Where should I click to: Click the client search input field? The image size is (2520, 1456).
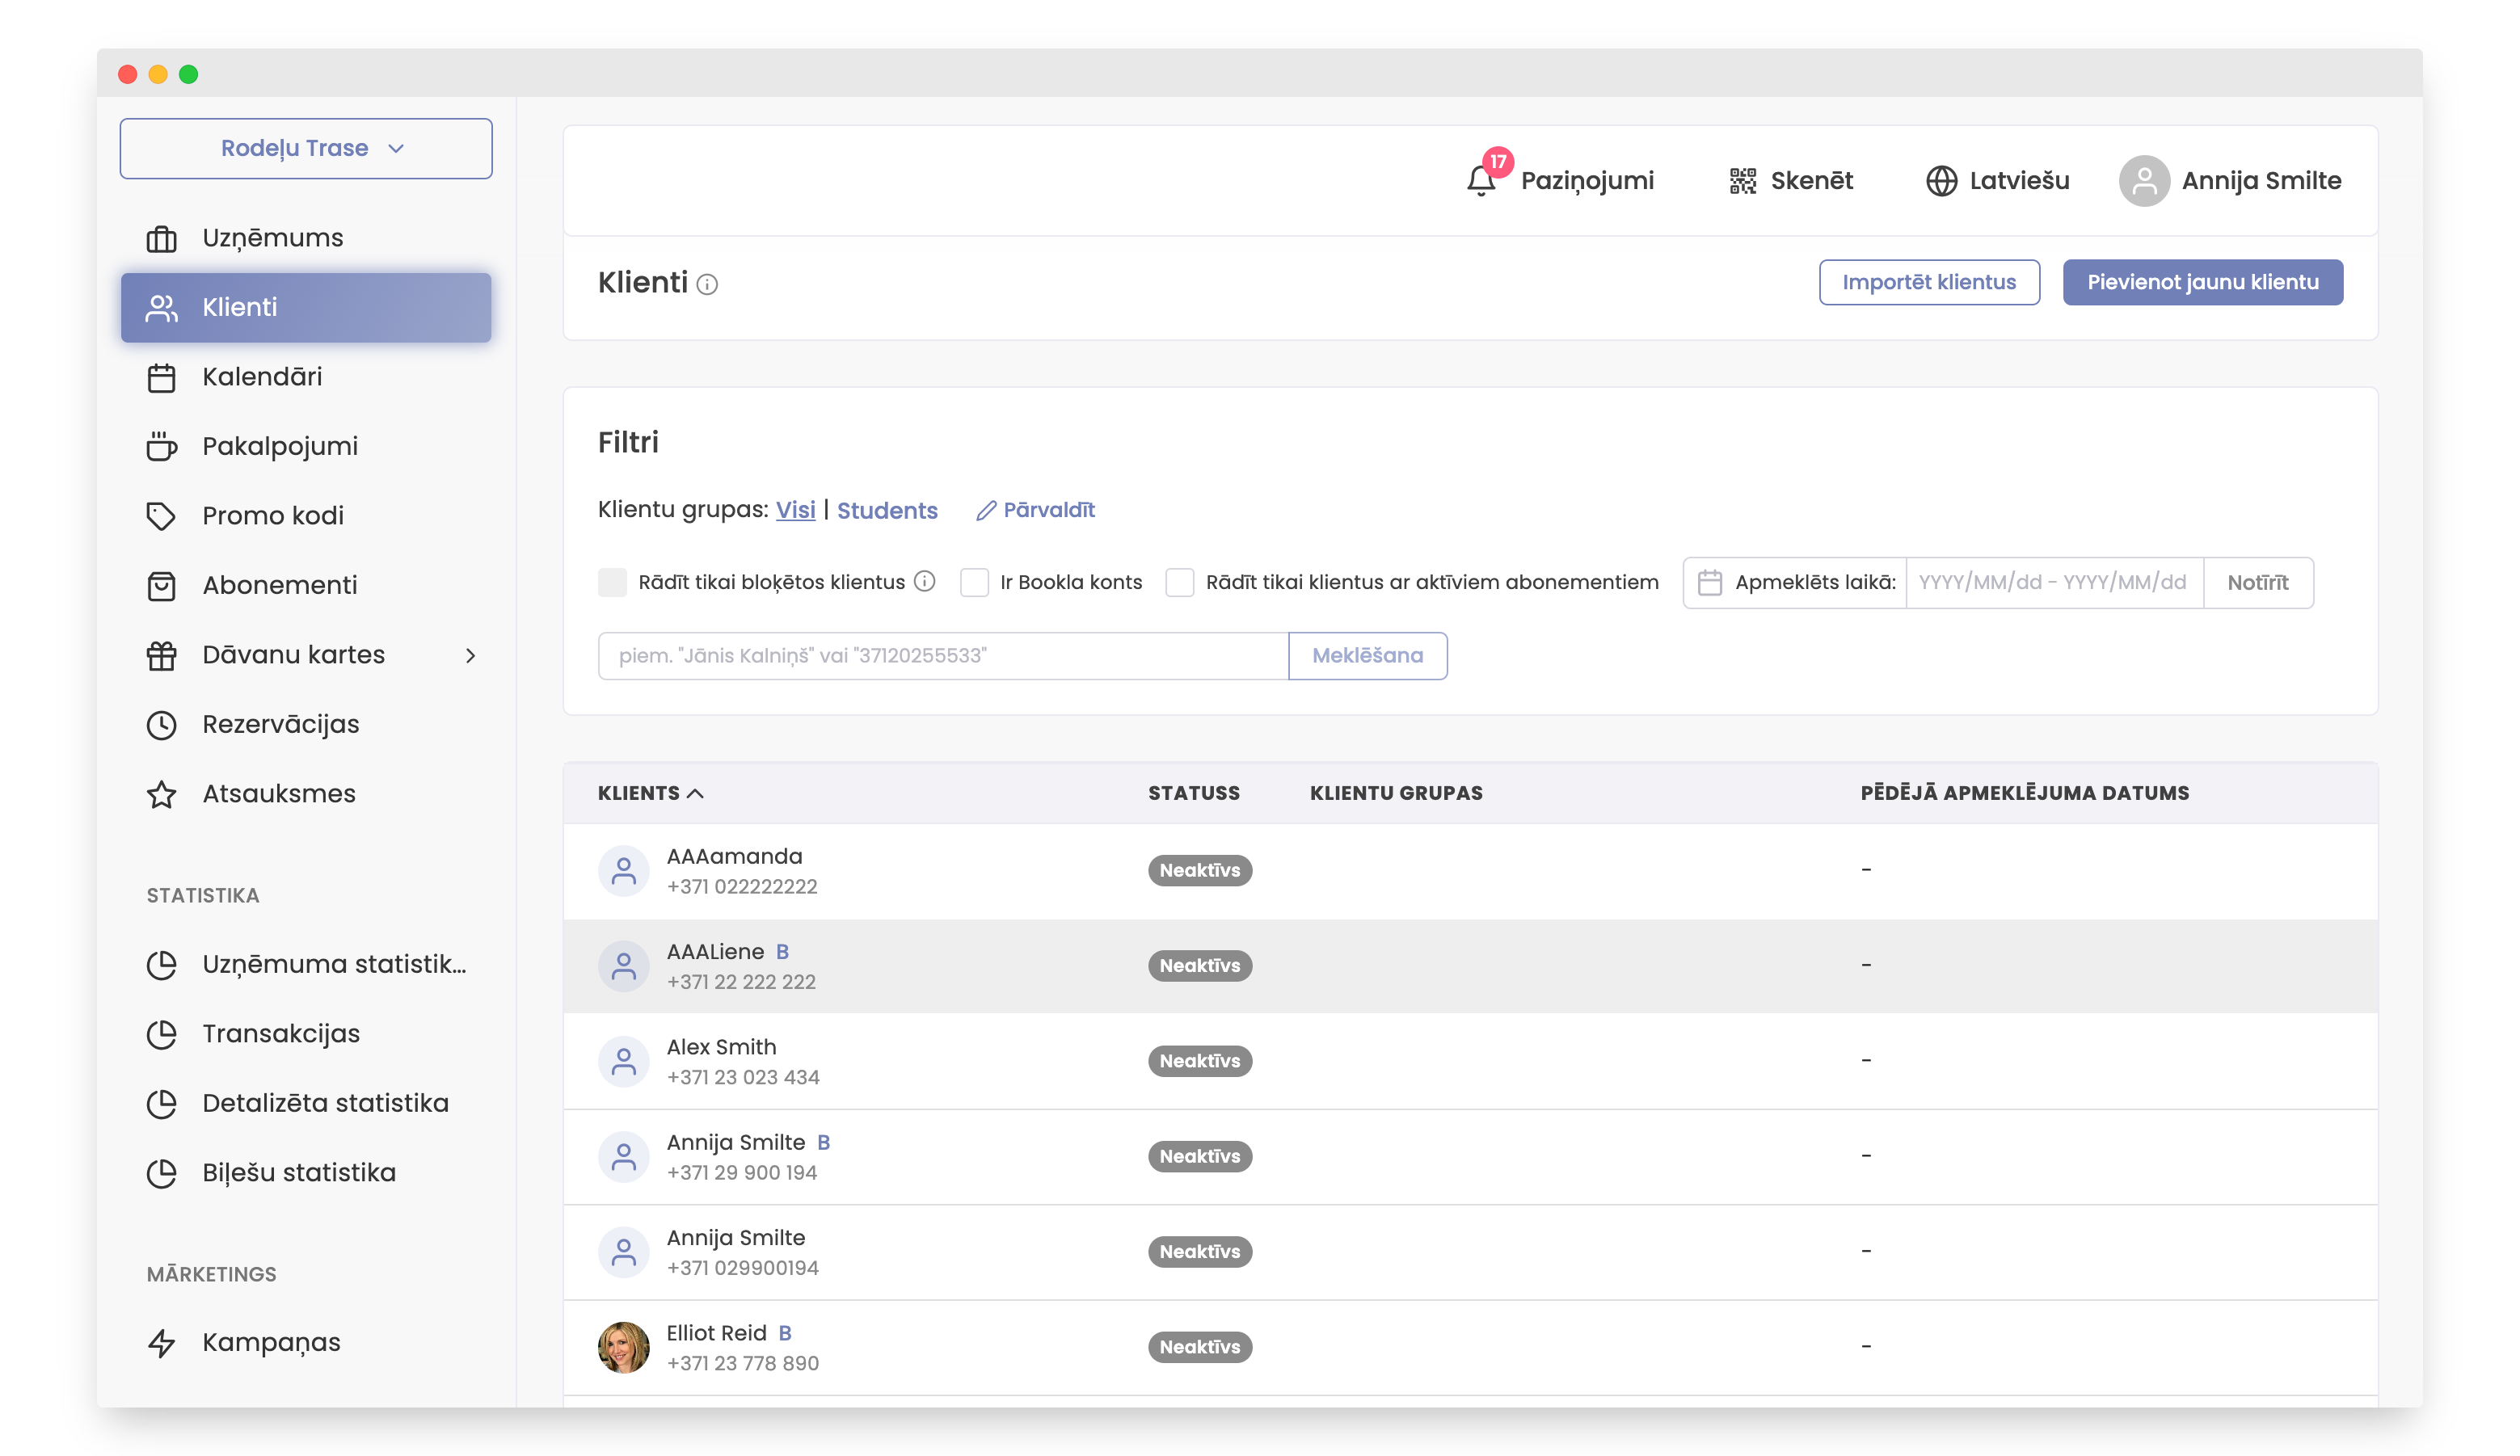[942, 656]
